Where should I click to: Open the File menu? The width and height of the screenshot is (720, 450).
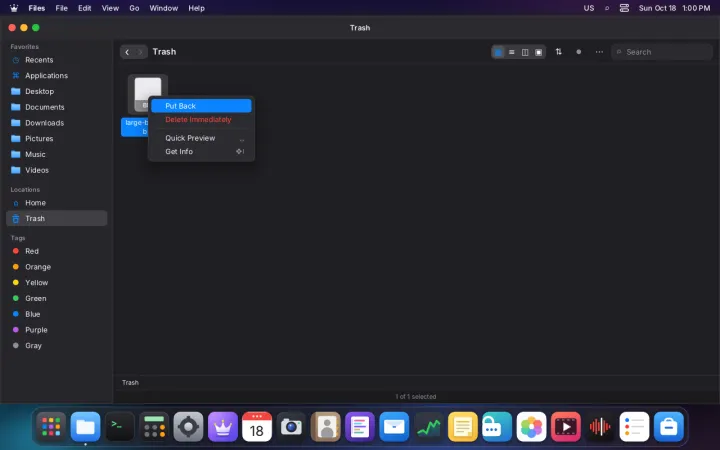tap(62, 8)
